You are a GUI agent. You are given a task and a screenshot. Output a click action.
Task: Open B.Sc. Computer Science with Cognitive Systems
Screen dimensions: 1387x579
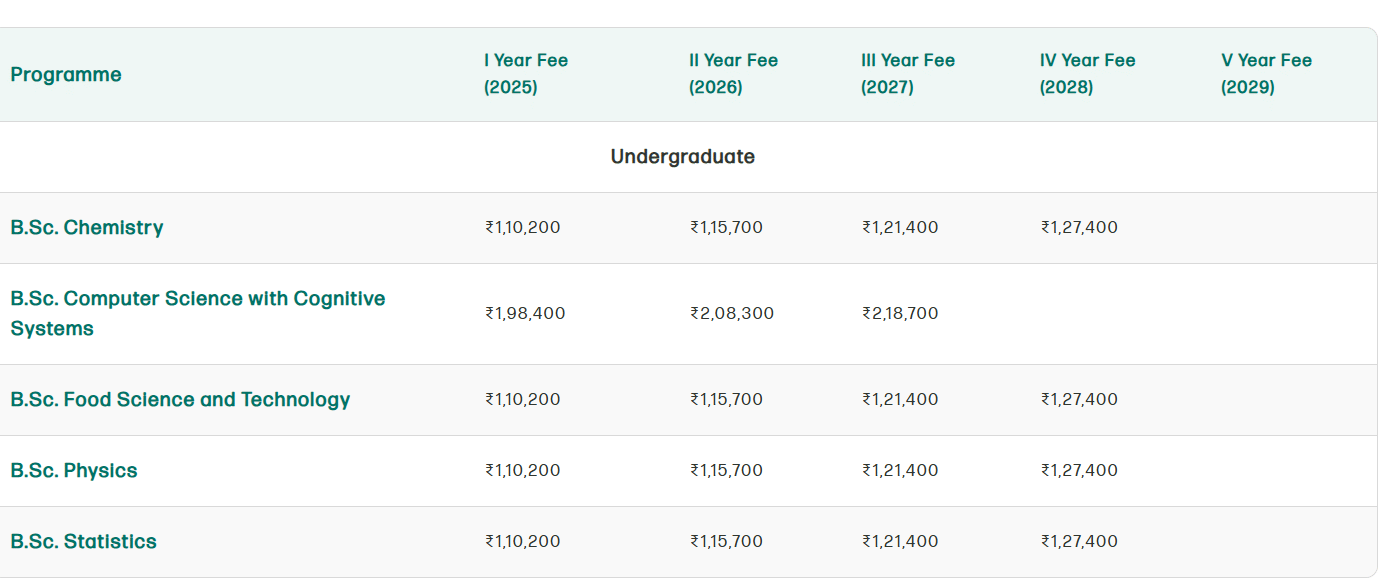pos(198,314)
